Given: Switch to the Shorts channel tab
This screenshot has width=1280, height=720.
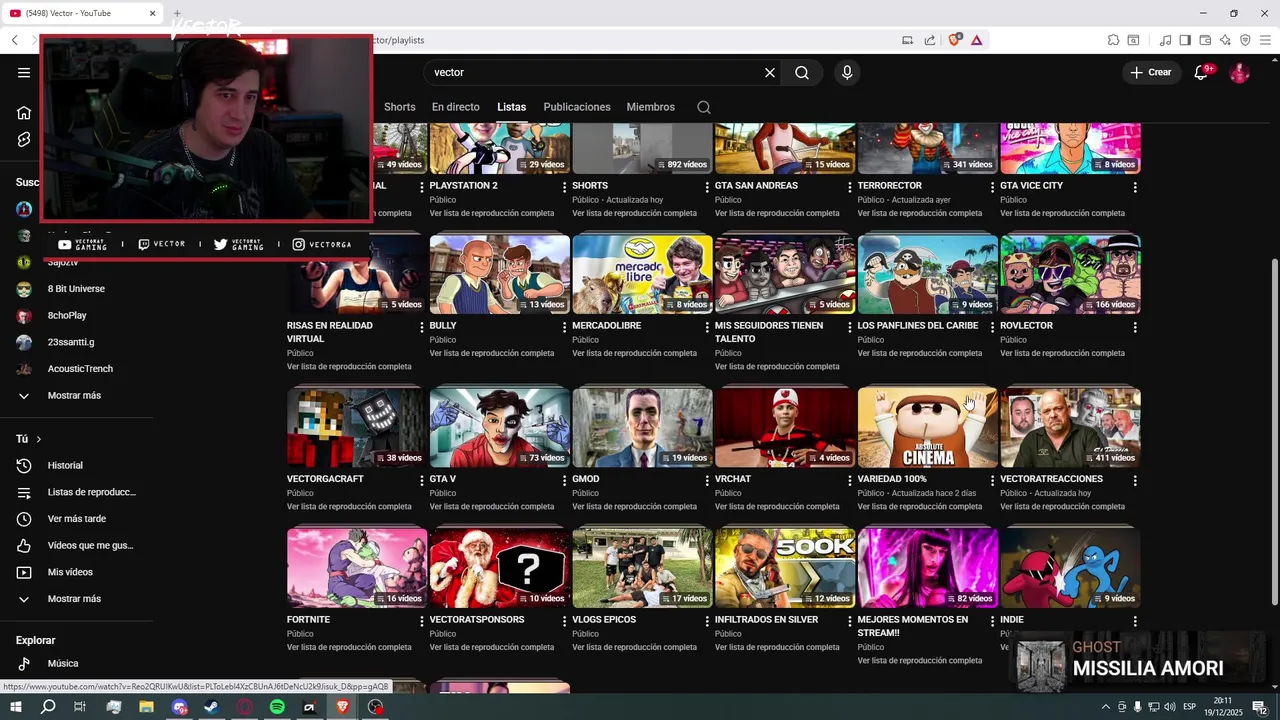Looking at the screenshot, I should [399, 107].
